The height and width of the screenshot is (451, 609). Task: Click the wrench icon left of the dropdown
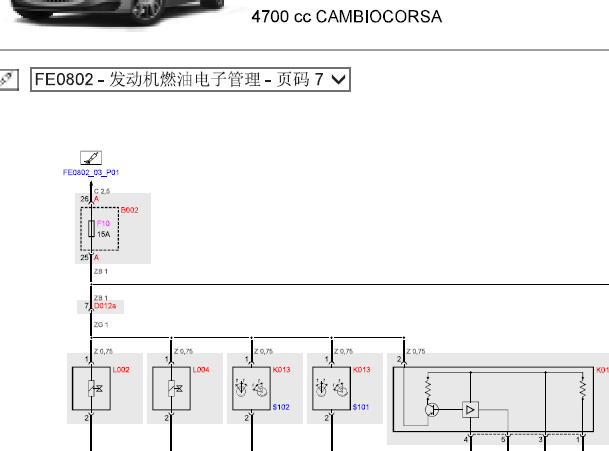tap(8, 80)
